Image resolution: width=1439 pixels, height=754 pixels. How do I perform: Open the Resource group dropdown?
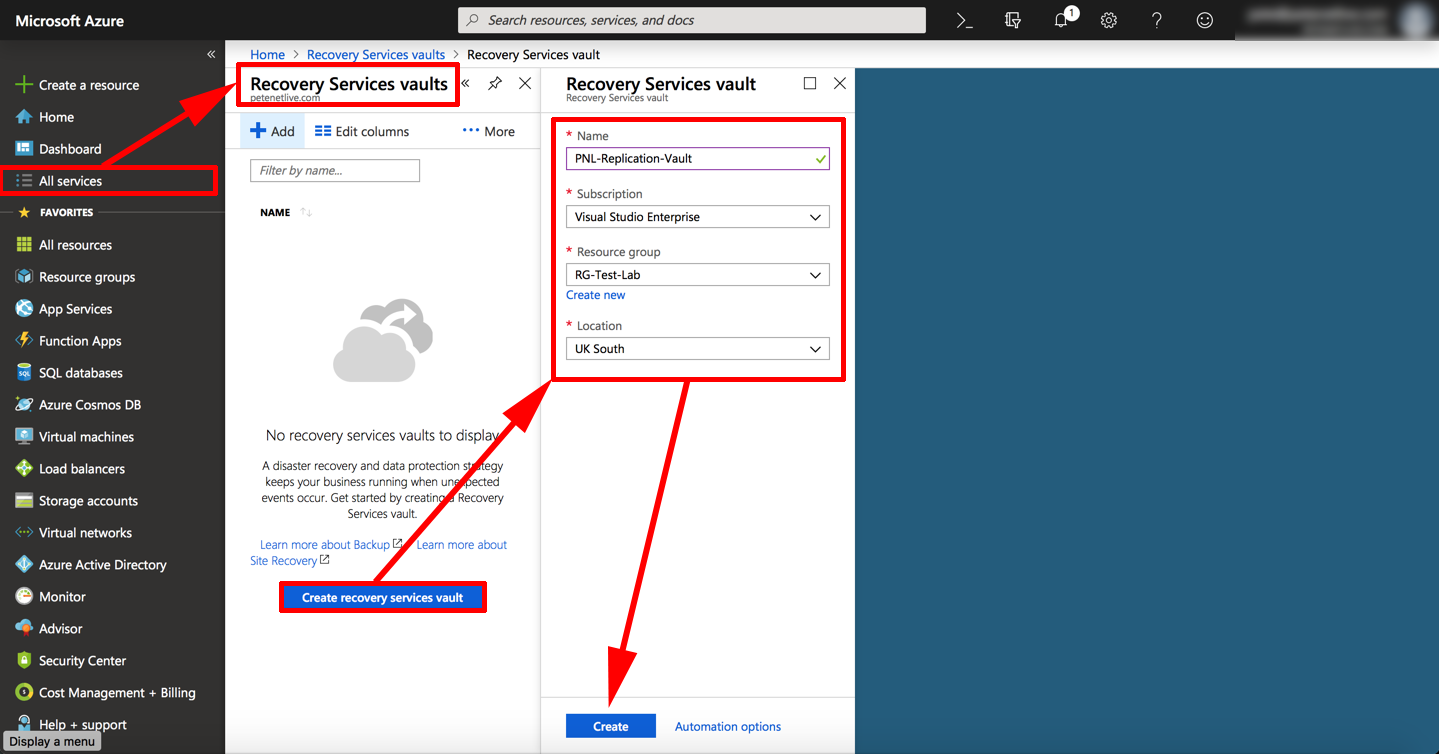698,274
